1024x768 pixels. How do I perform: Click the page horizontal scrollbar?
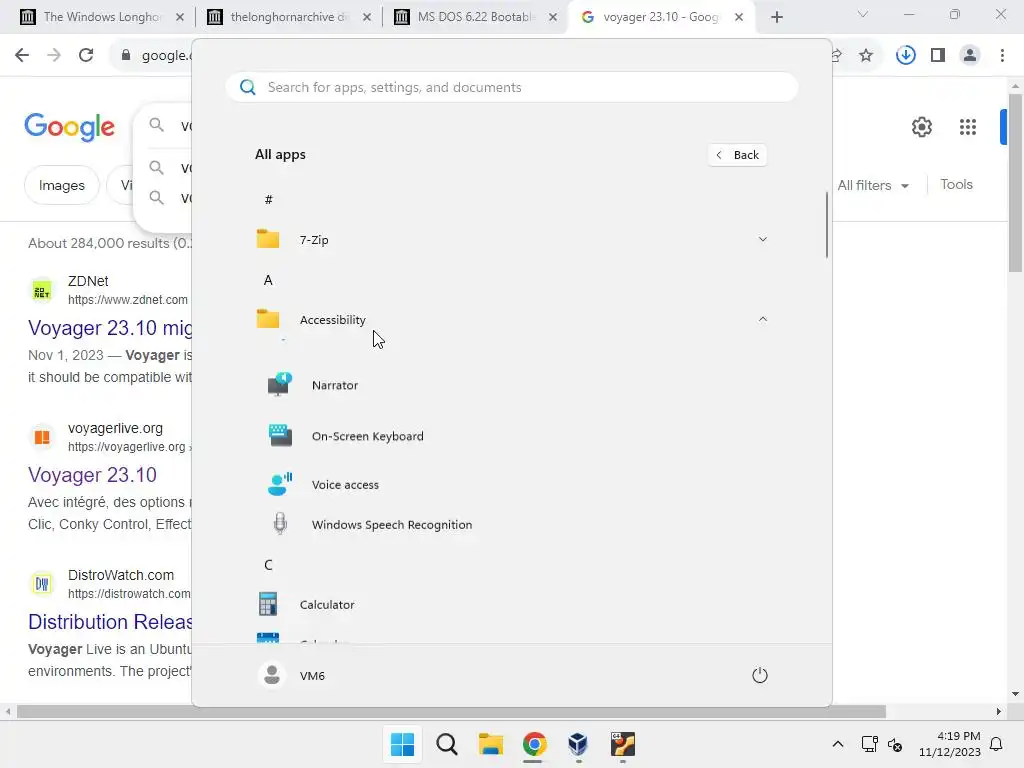pos(451,711)
